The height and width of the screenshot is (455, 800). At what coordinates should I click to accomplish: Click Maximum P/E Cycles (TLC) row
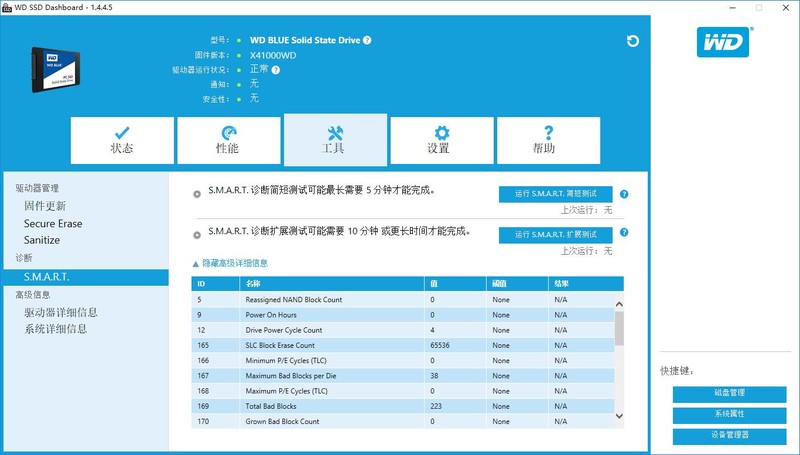403,391
